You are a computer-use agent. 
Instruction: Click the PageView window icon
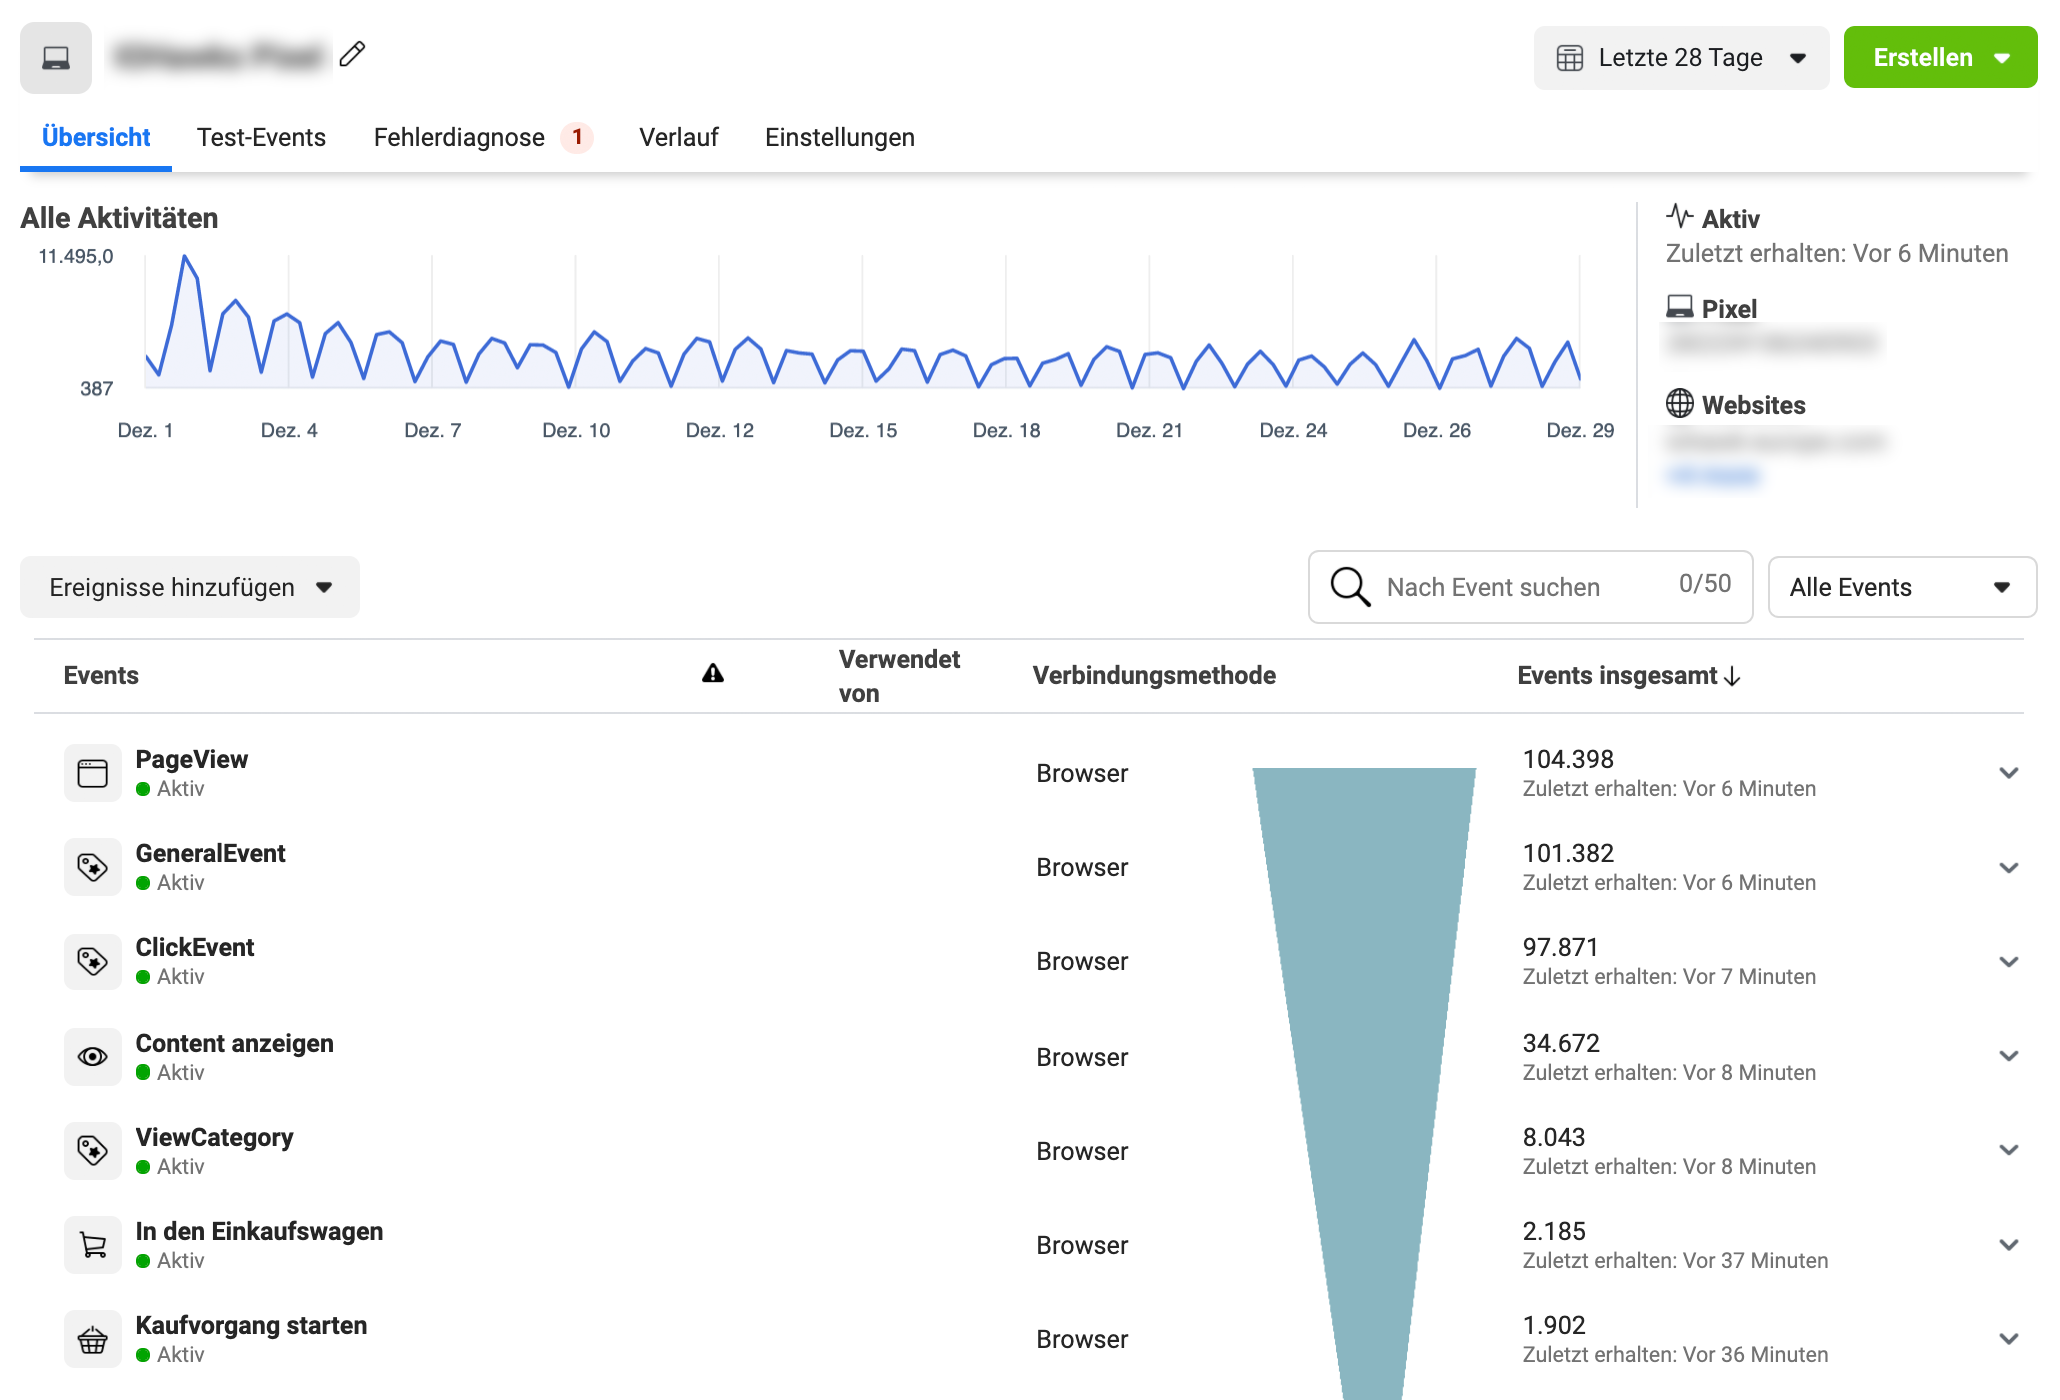click(x=93, y=773)
